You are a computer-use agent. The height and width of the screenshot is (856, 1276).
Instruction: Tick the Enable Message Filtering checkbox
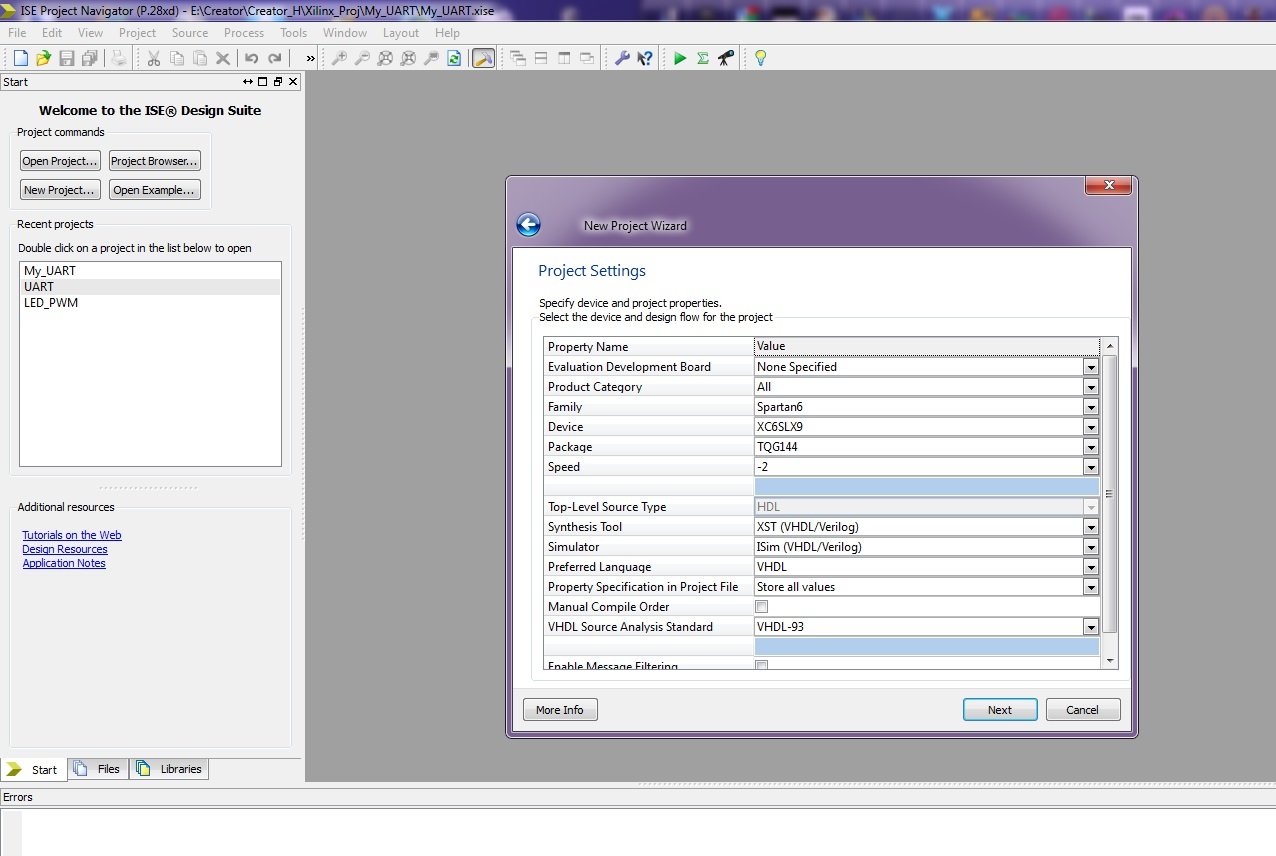coord(762,666)
